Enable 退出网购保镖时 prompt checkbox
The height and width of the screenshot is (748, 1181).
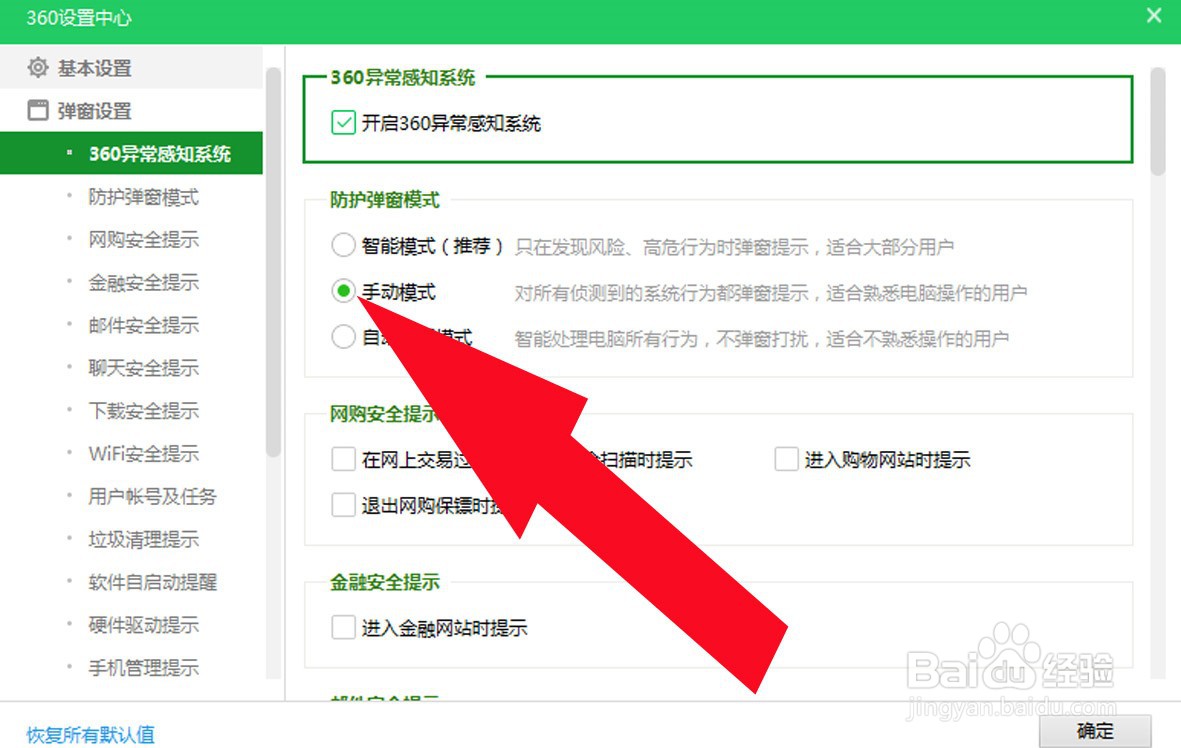(343, 505)
